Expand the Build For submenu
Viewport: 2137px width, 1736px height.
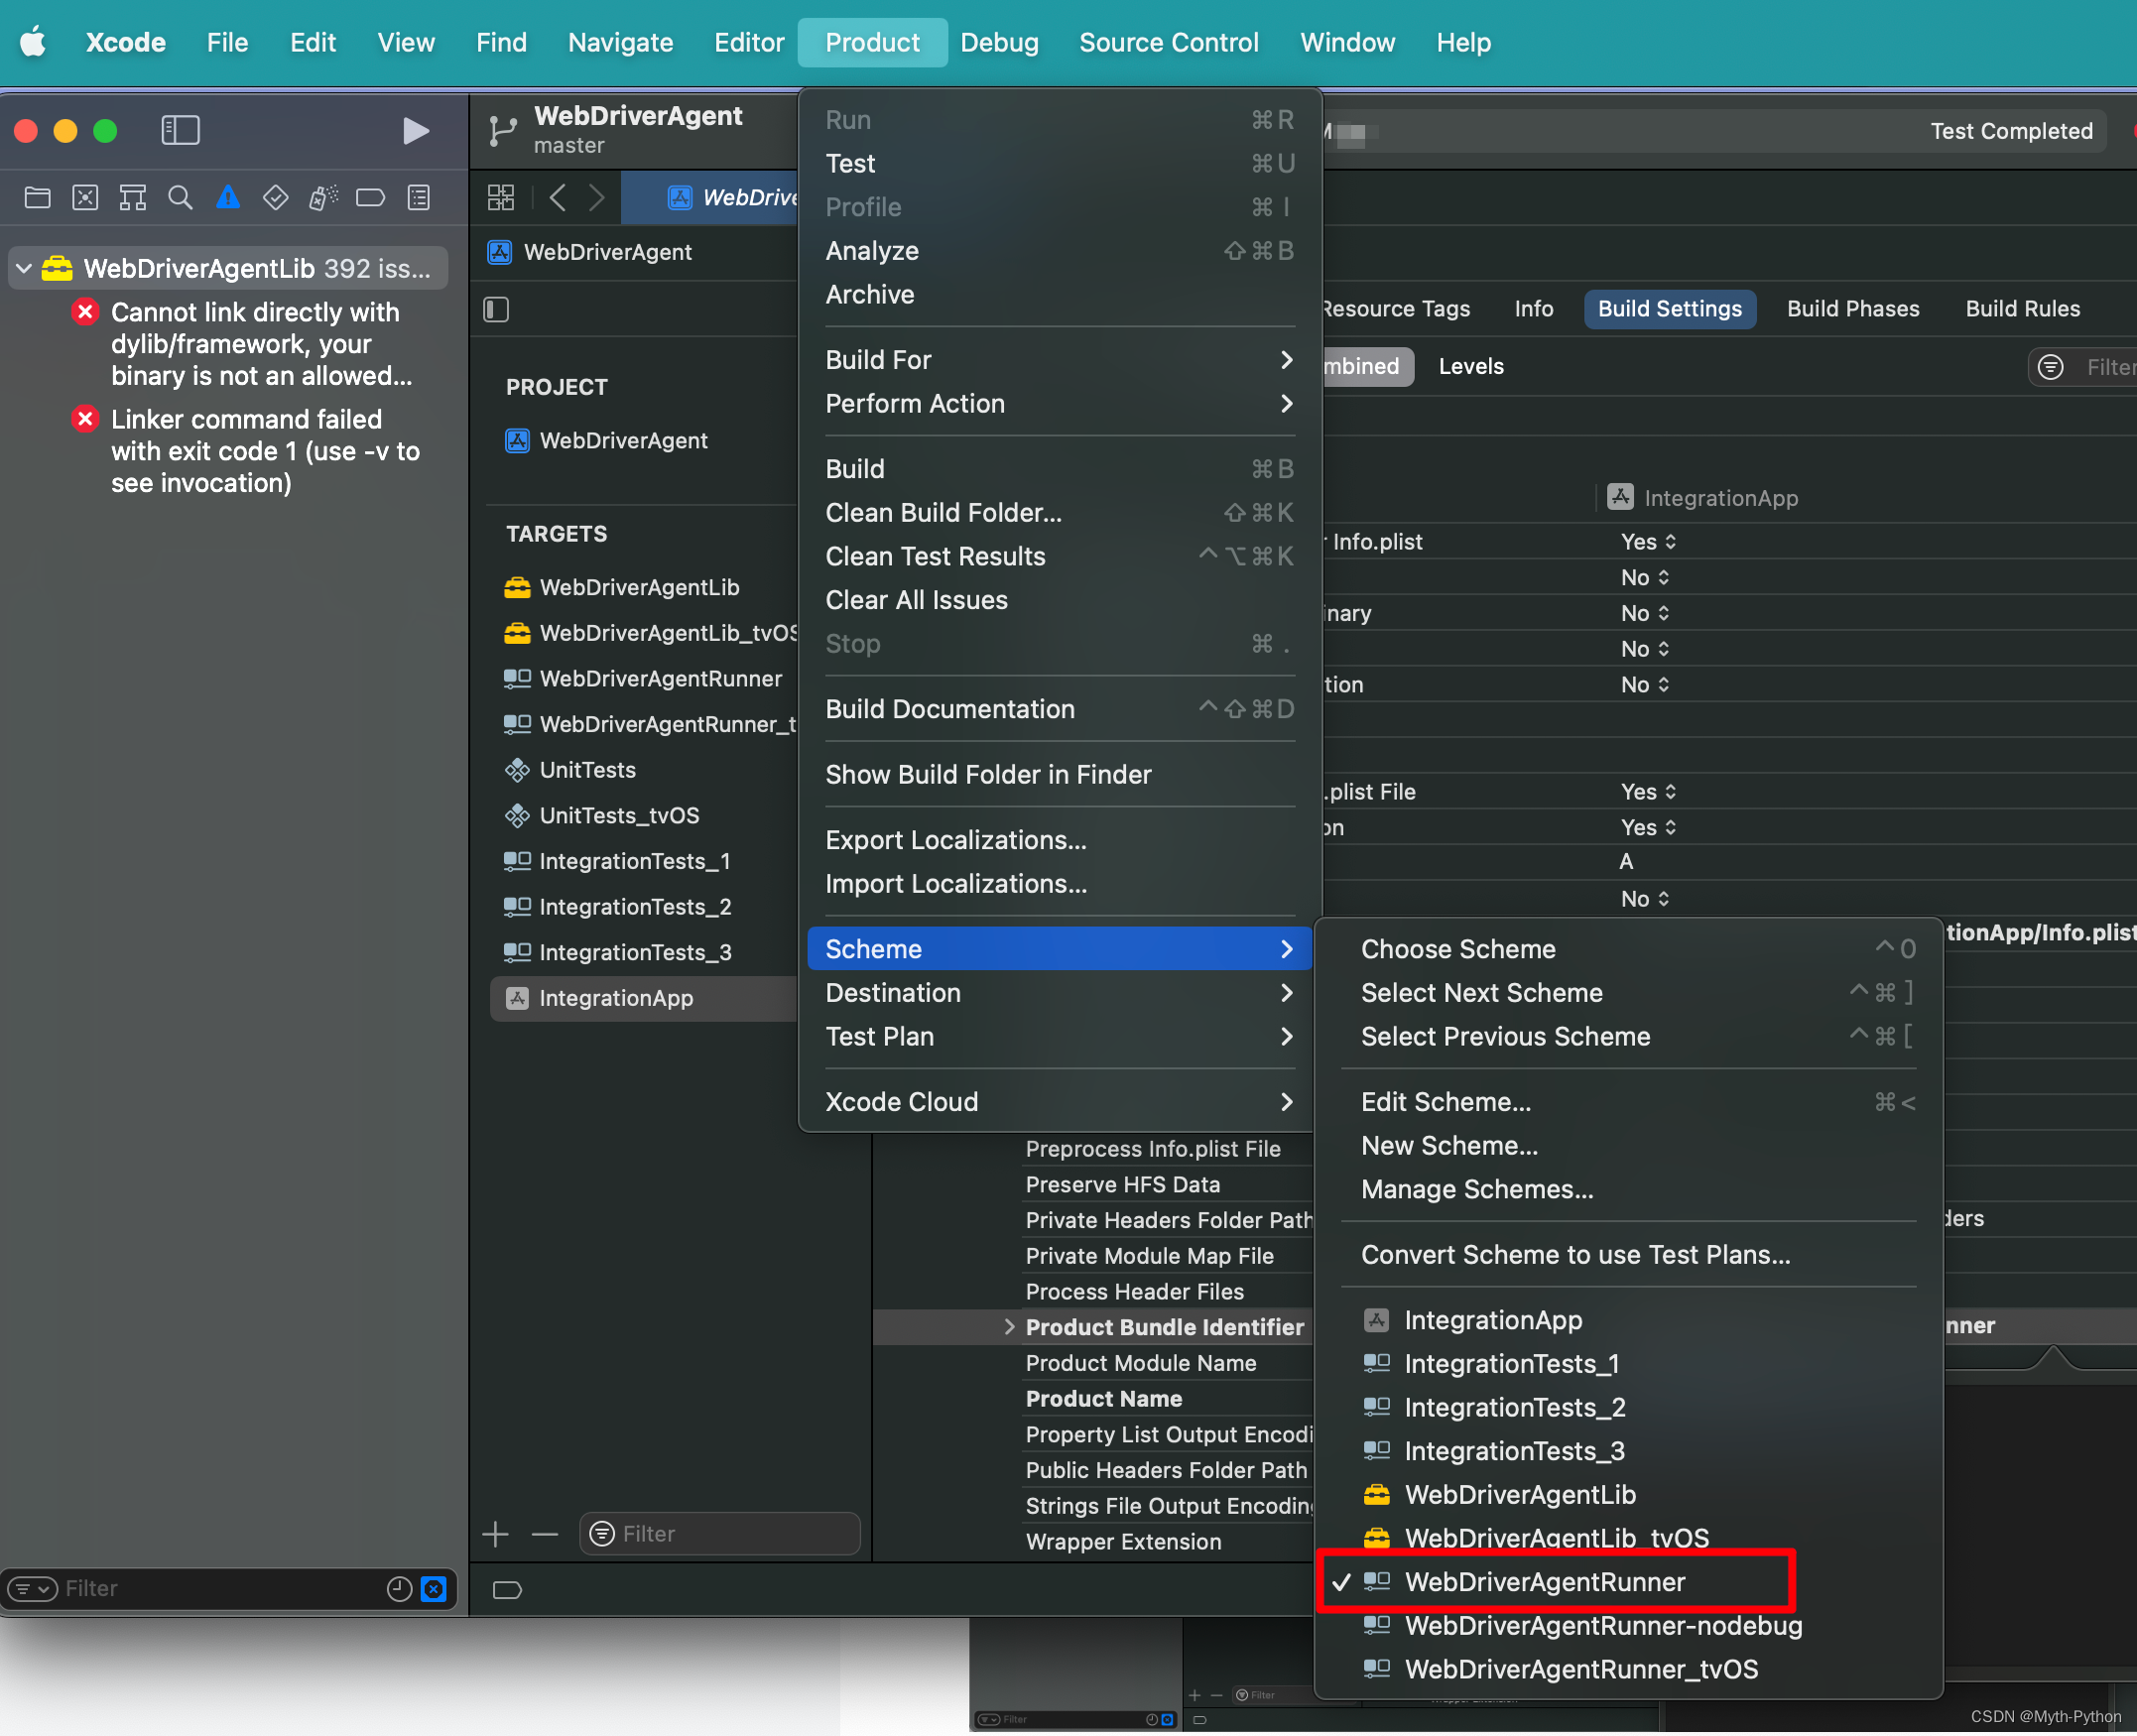(1058, 360)
